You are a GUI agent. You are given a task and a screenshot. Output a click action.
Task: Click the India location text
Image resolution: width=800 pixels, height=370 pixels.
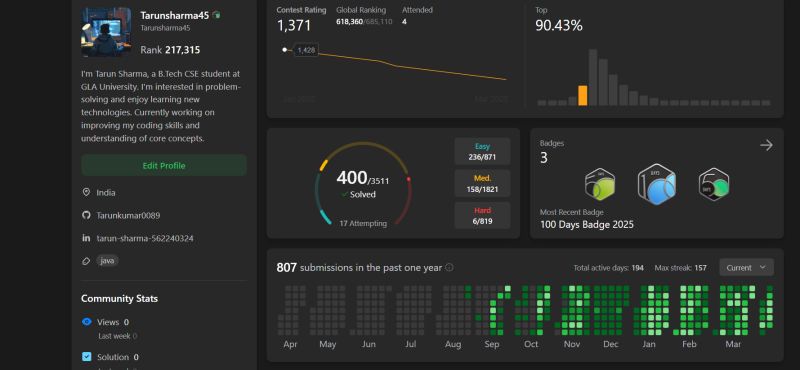106,192
